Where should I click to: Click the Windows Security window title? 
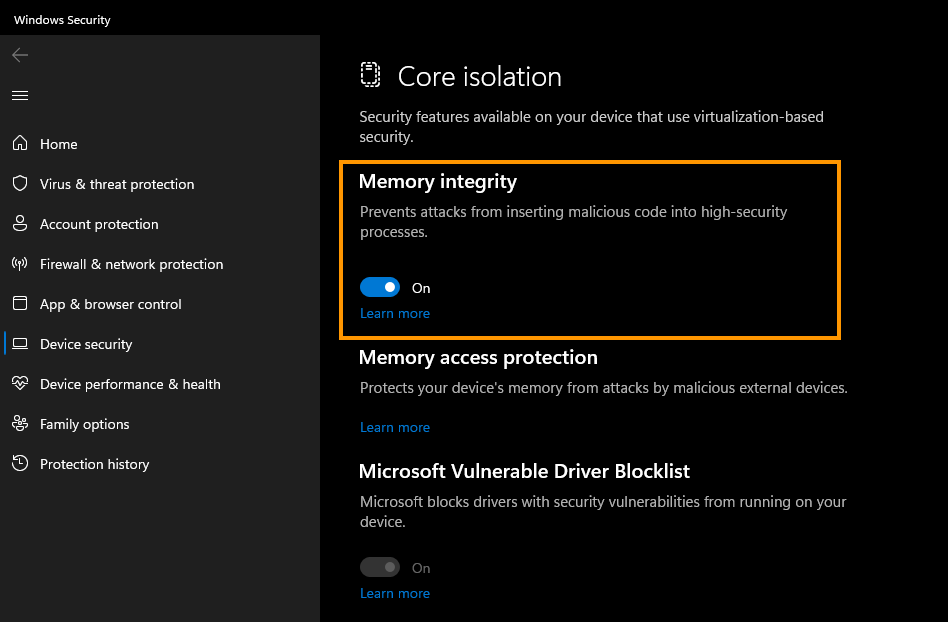pyautogui.click(x=62, y=19)
